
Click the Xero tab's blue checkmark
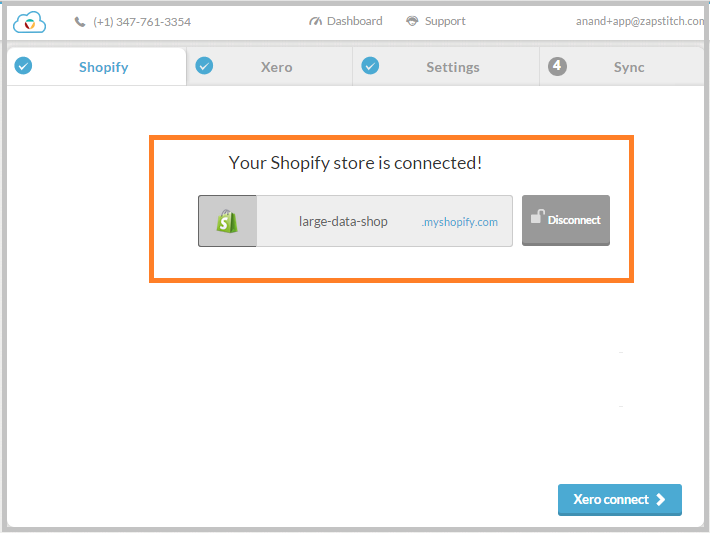[204, 66]
